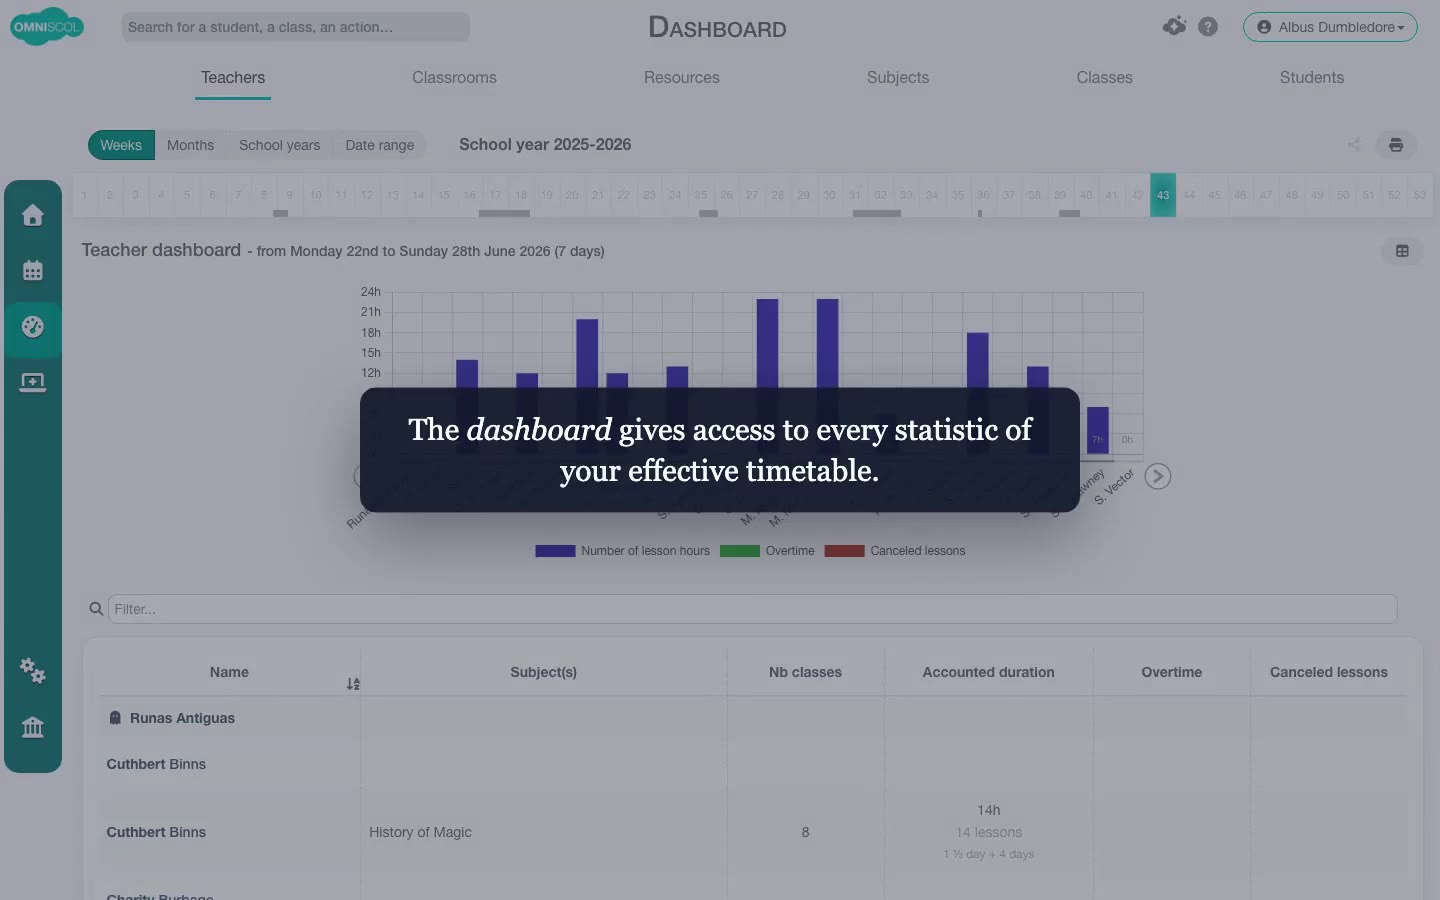Click the share icon
The height and width of the screenshot is (900, 1440).
coord(1354,145)
